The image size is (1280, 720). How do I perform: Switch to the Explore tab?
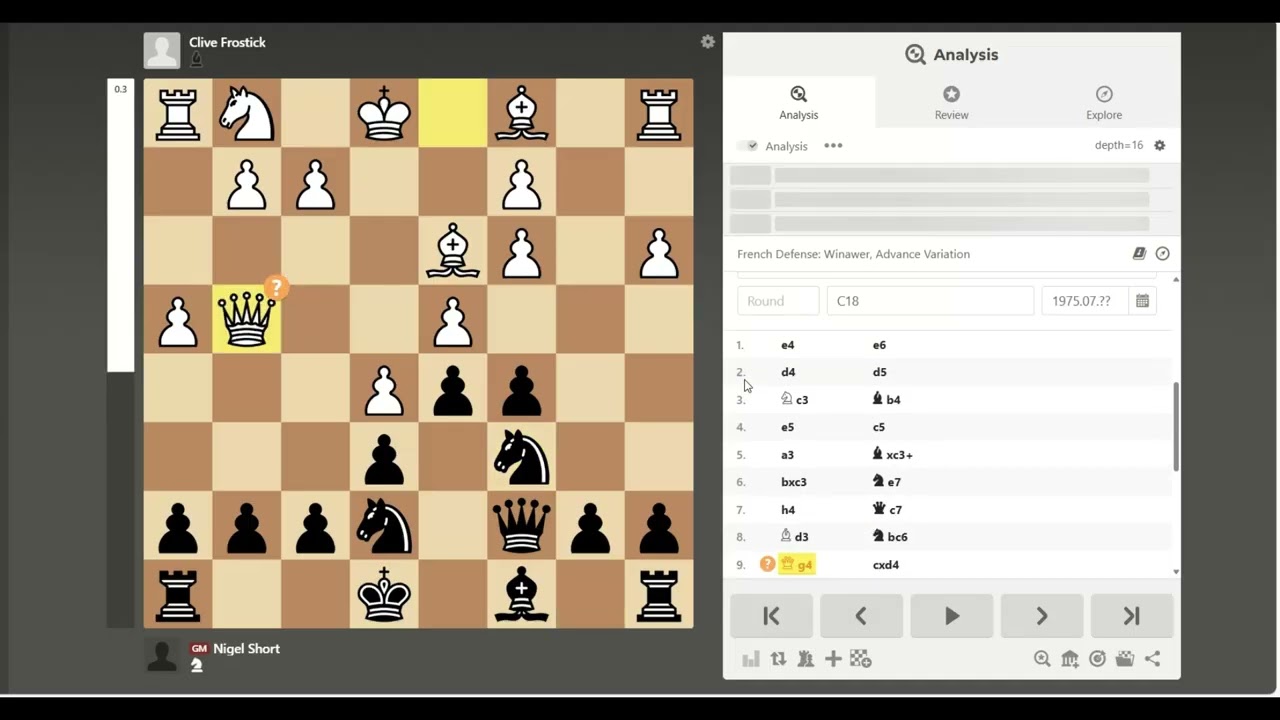click(x=1104, y=103)
